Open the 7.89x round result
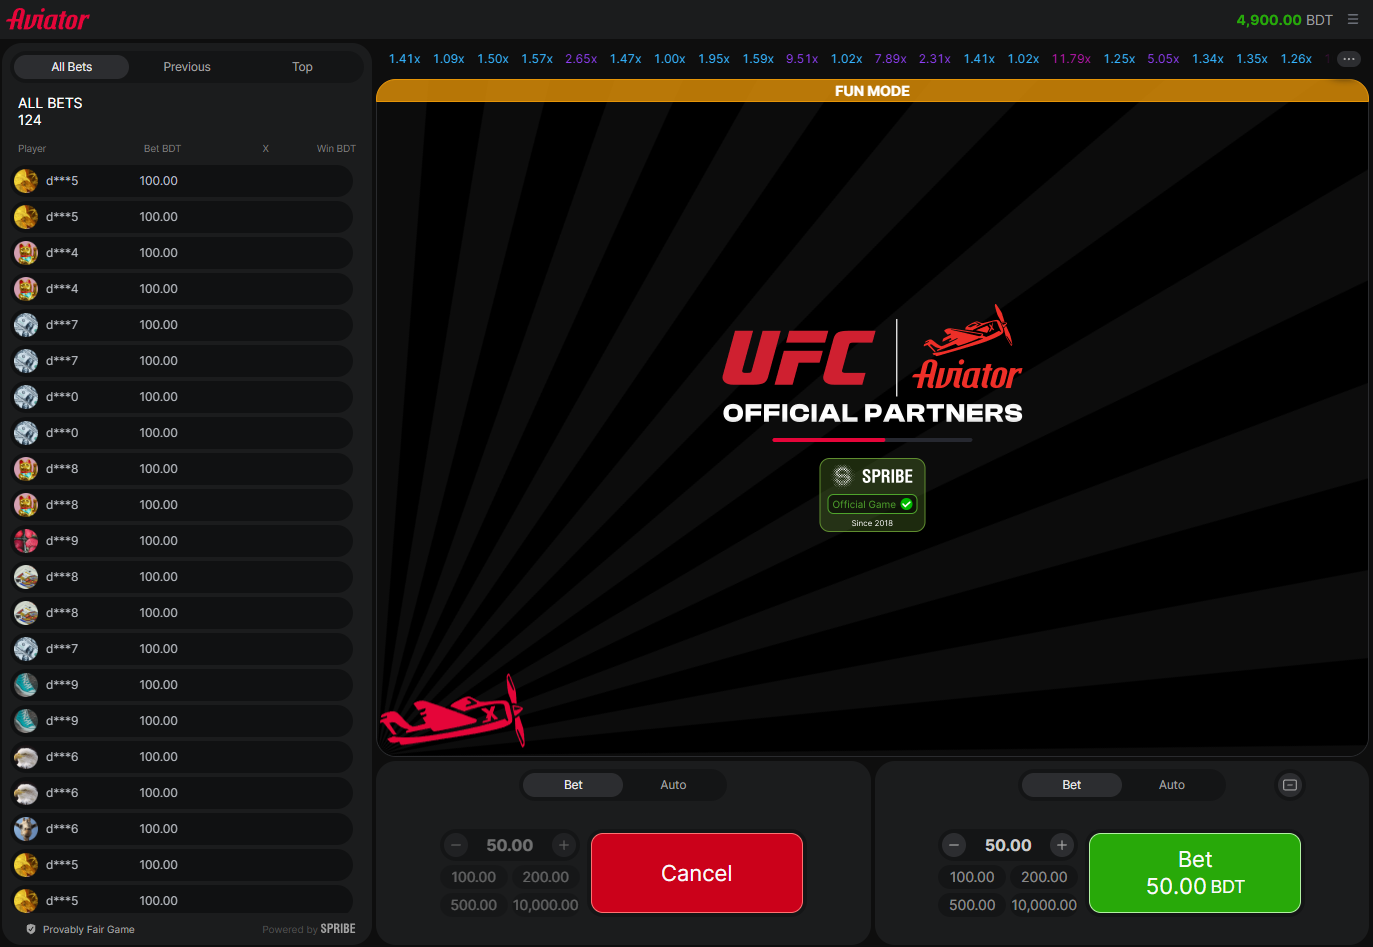This screenshot has height=947, width=1373. pyautogui.click(x=890, y=59)
